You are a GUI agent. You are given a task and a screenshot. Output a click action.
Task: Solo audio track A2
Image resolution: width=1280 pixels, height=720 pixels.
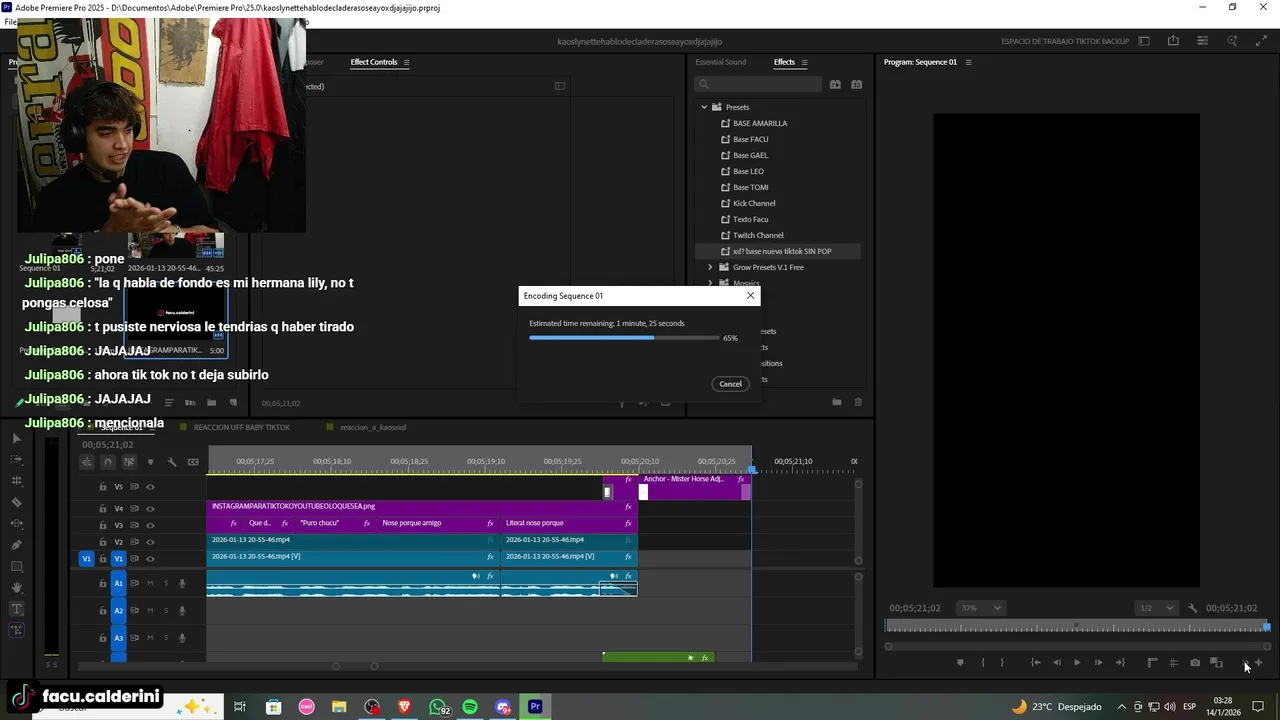(166, 610)
